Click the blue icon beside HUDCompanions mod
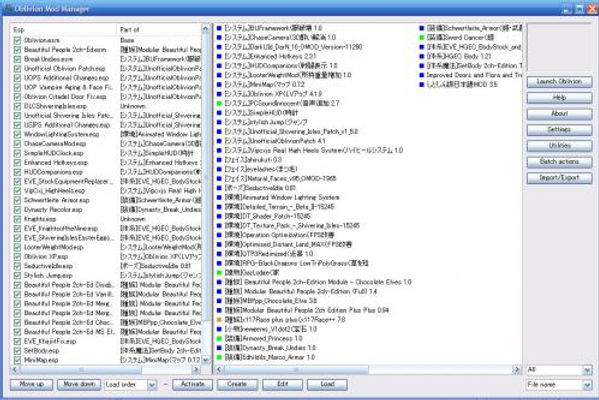Screen dimensions: 599x400 click(x=219, y=66)
